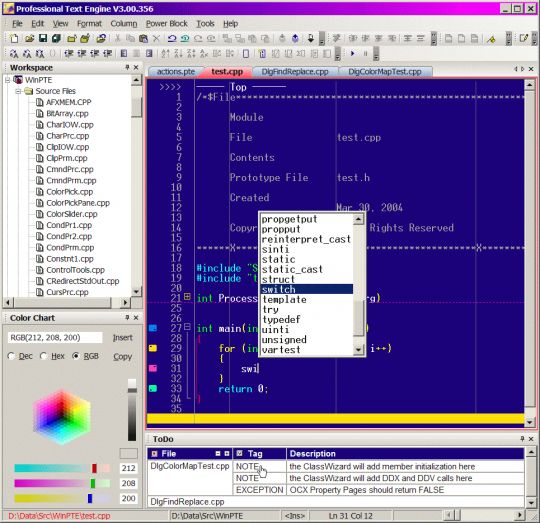Pin the Workspace panel
The height and width of the screenshot is (523, 540).
click(x=127, y=67)
